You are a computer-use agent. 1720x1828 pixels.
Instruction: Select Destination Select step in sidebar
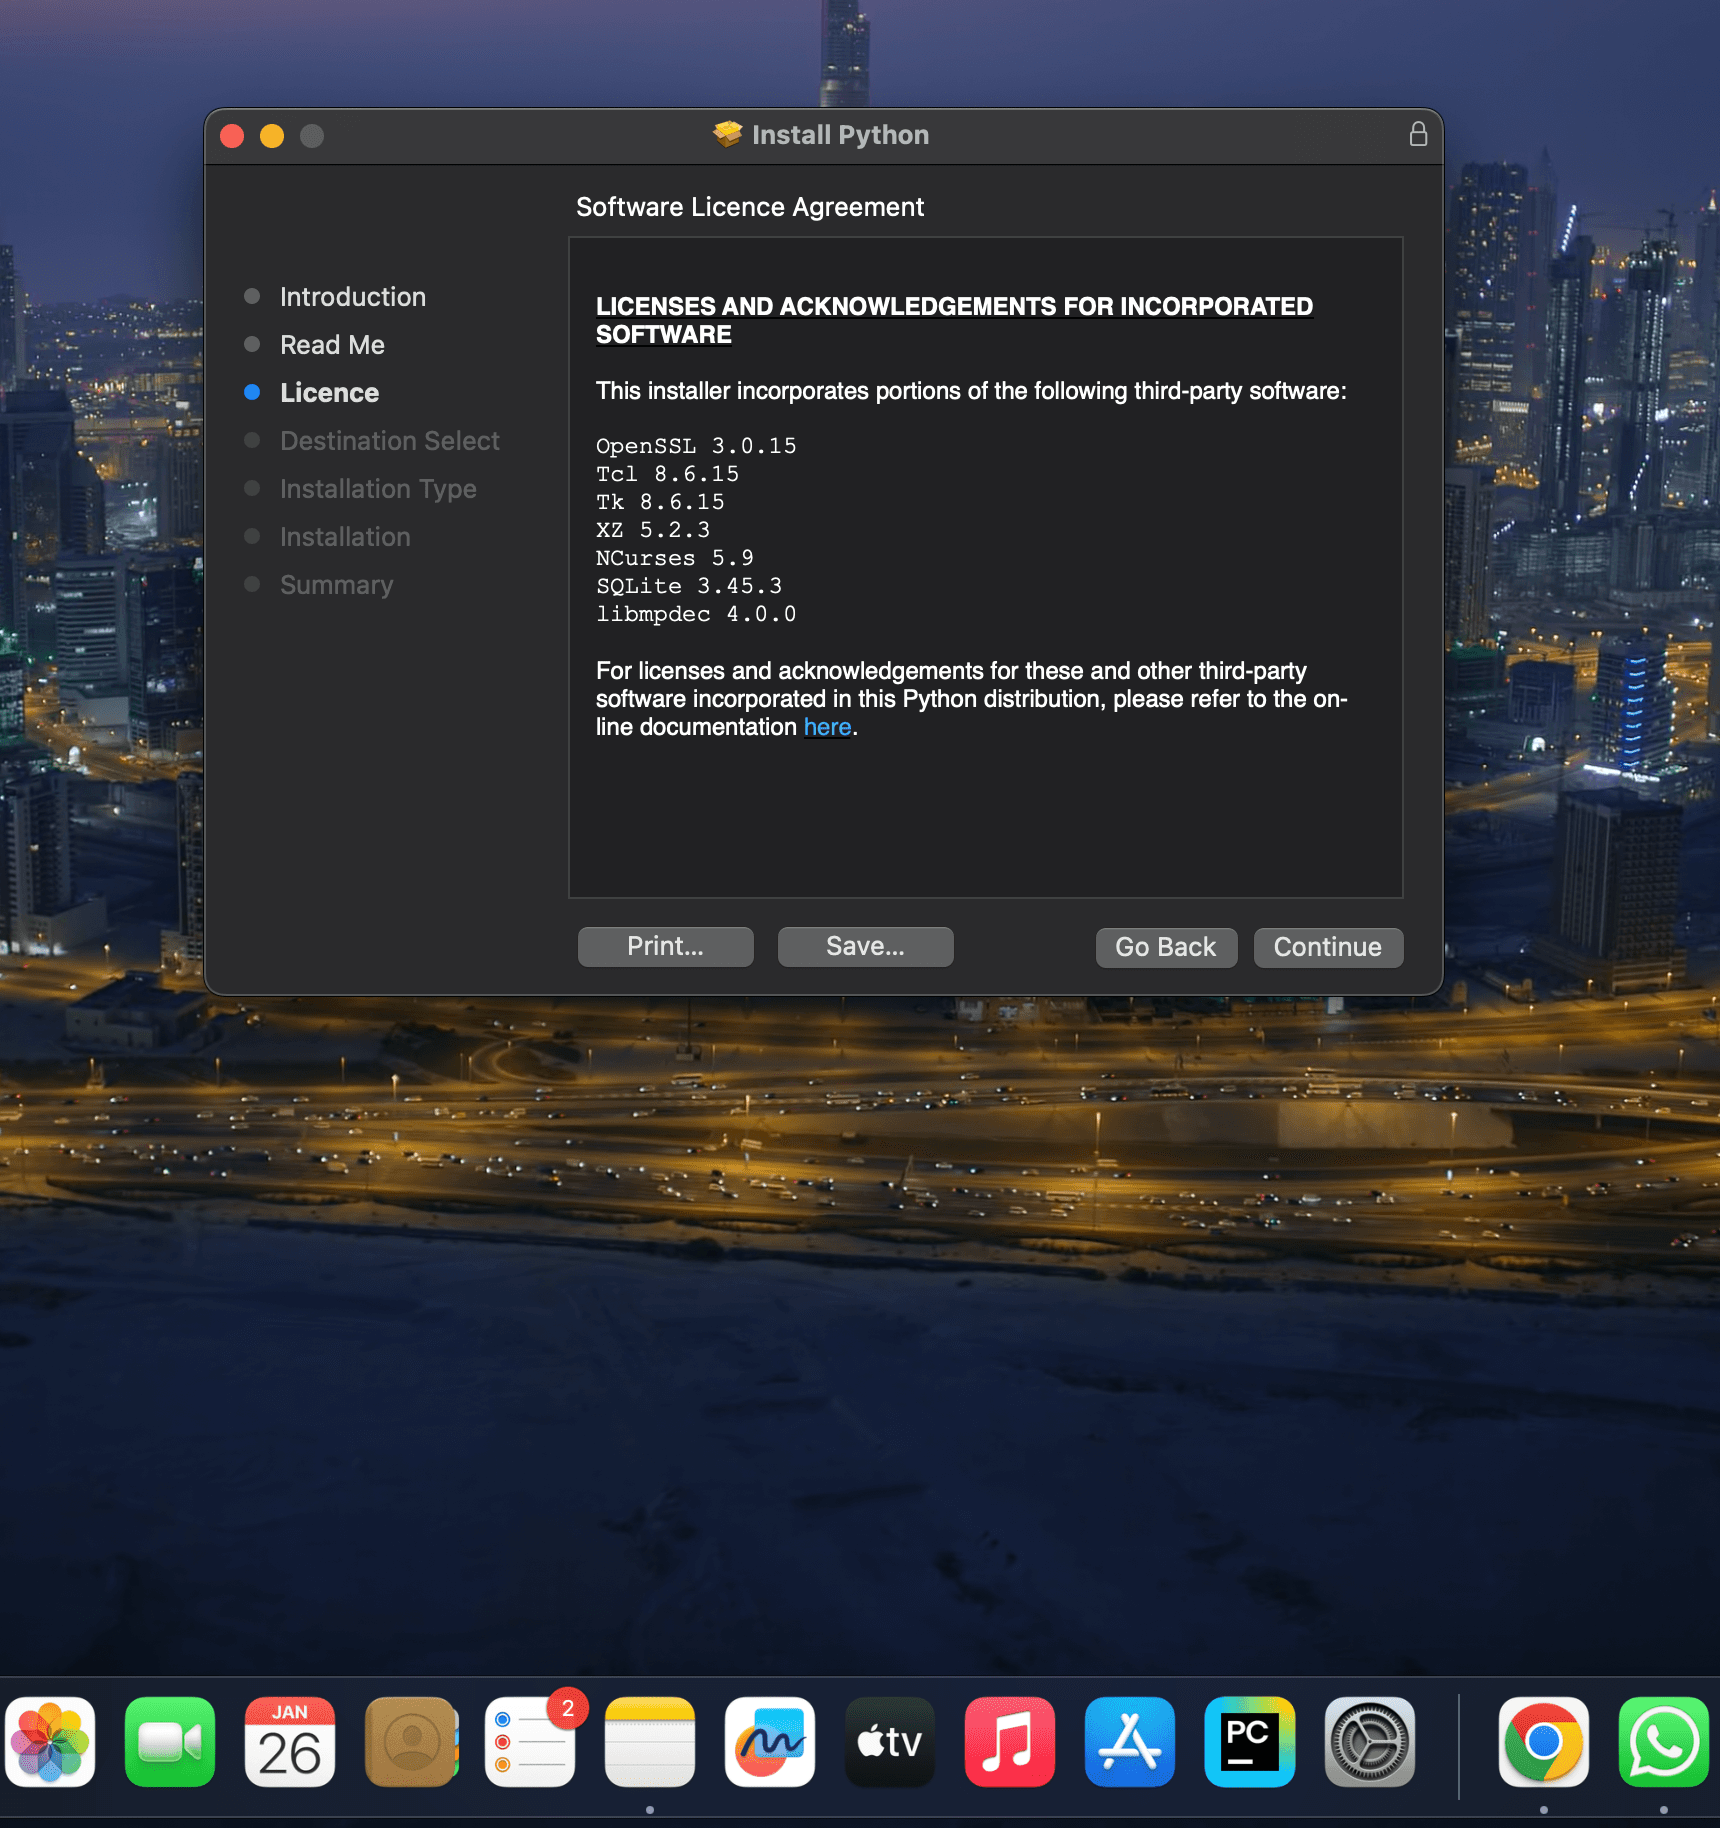coord(389,441)
